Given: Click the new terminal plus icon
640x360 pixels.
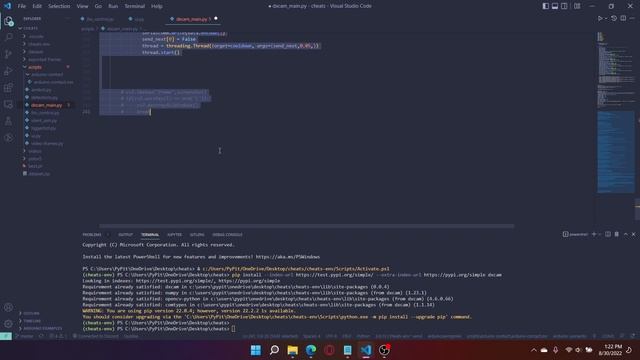Looking at the screenshot, I should point(594,234).
